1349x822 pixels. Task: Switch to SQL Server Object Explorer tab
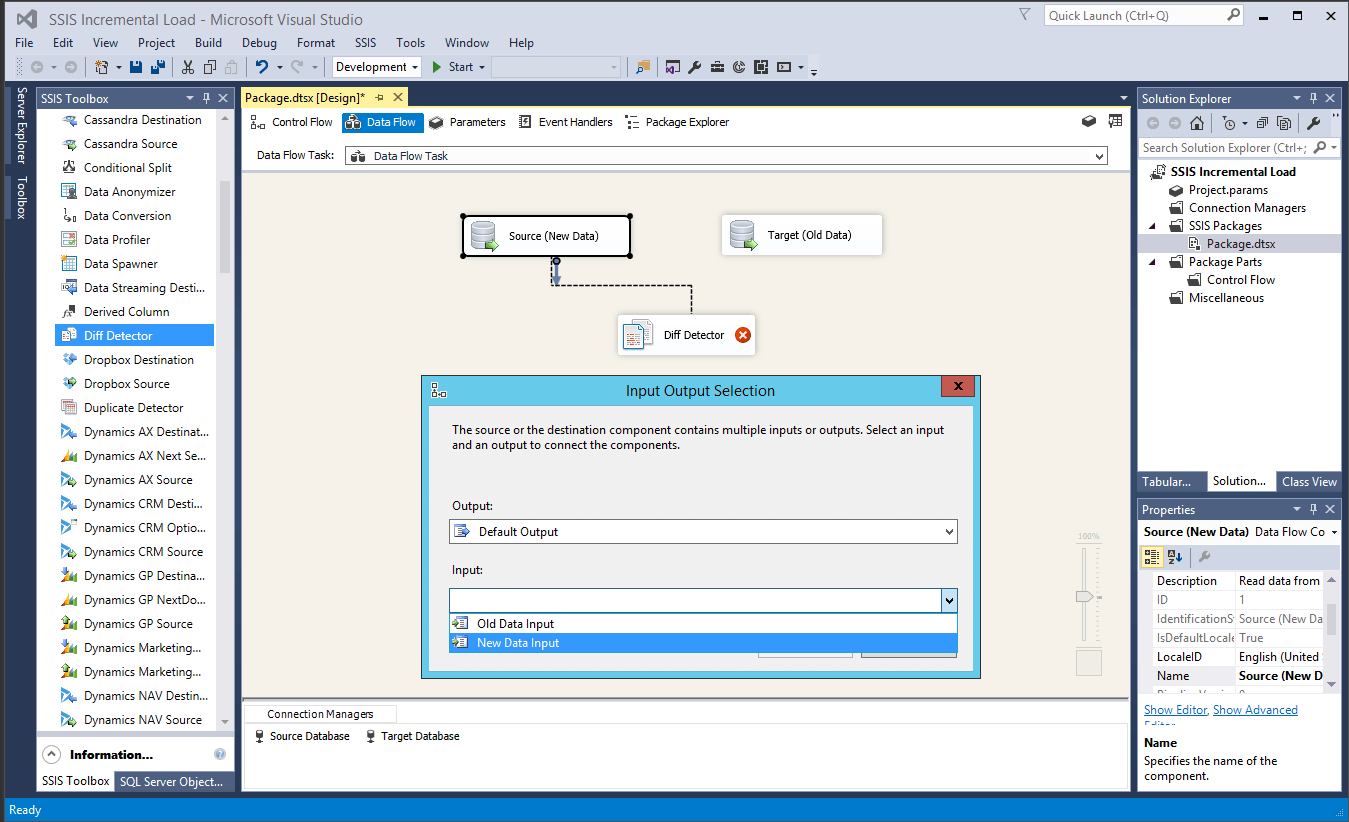pyautogui.click(x=171, y=782)
